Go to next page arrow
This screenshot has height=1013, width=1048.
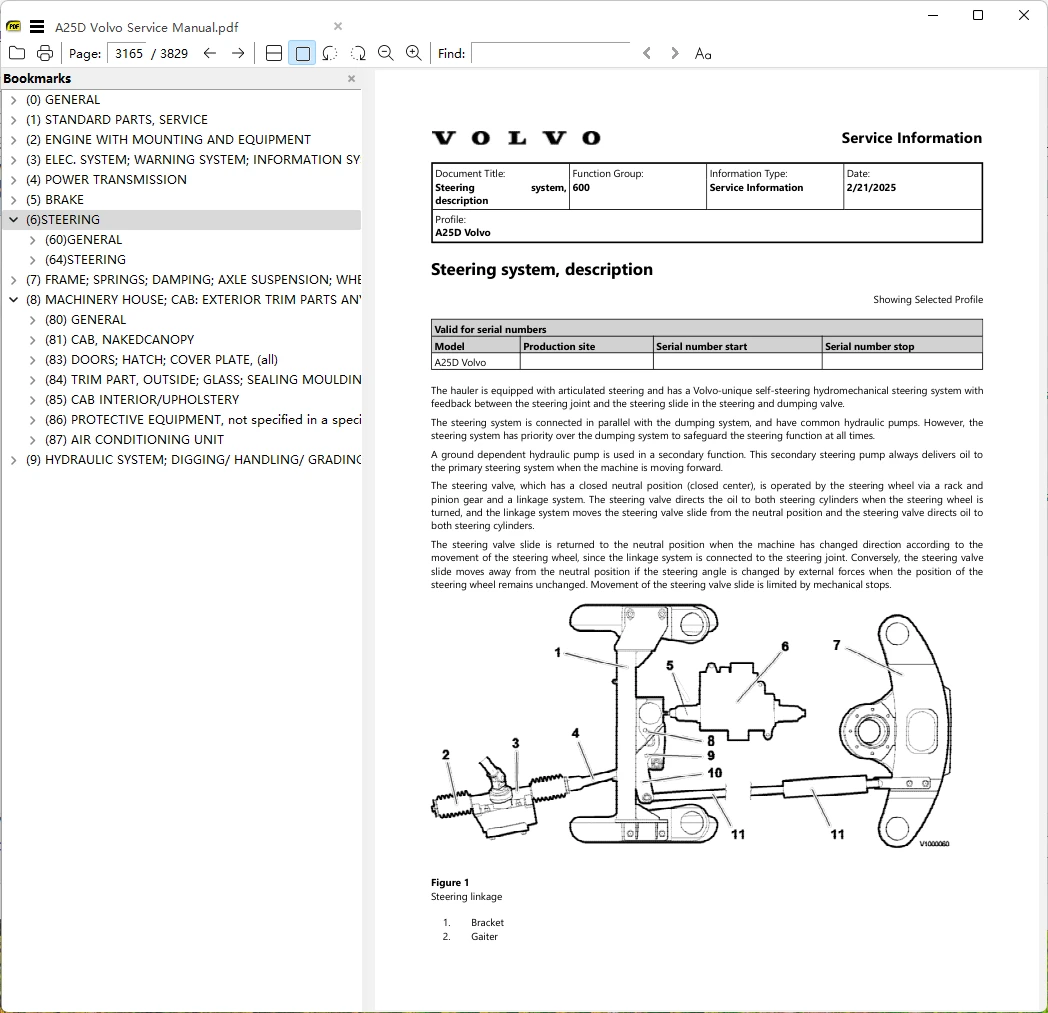pos(238,53)
